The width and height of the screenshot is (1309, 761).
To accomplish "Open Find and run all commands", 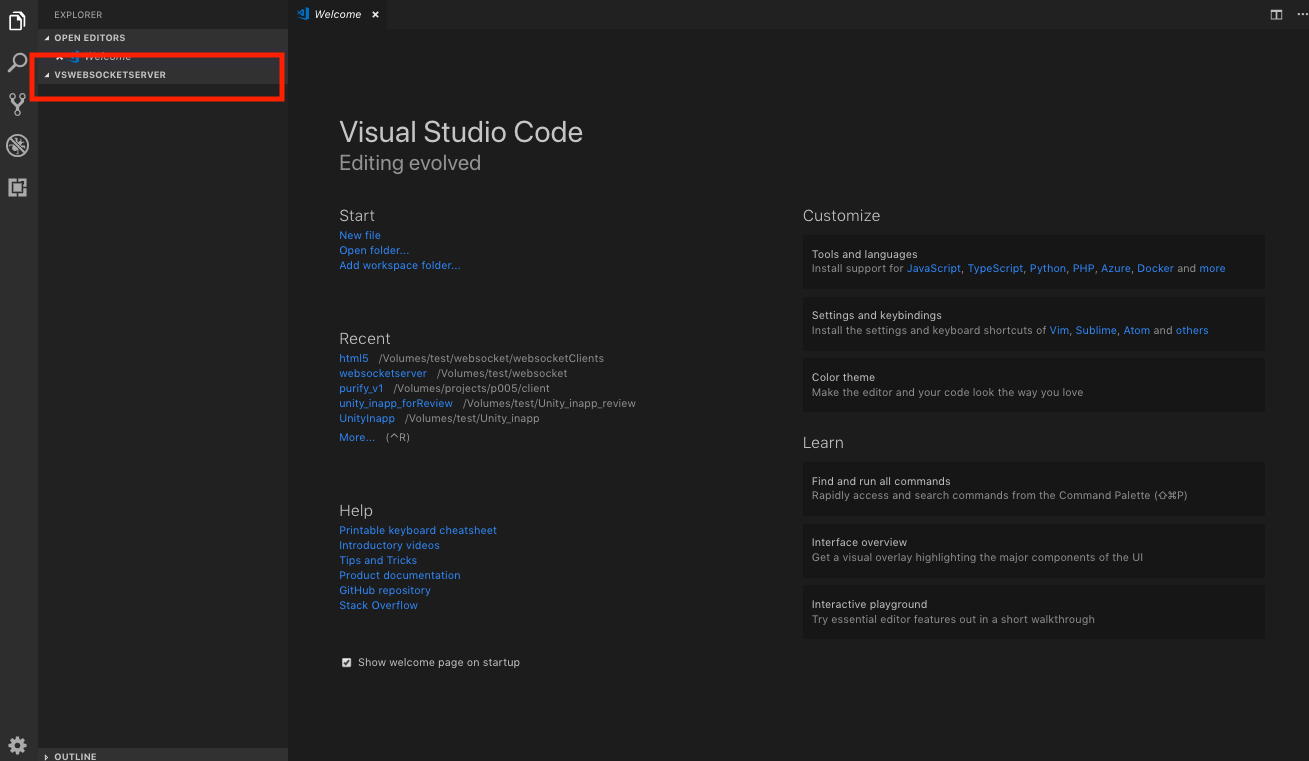I will (1033, 488).
